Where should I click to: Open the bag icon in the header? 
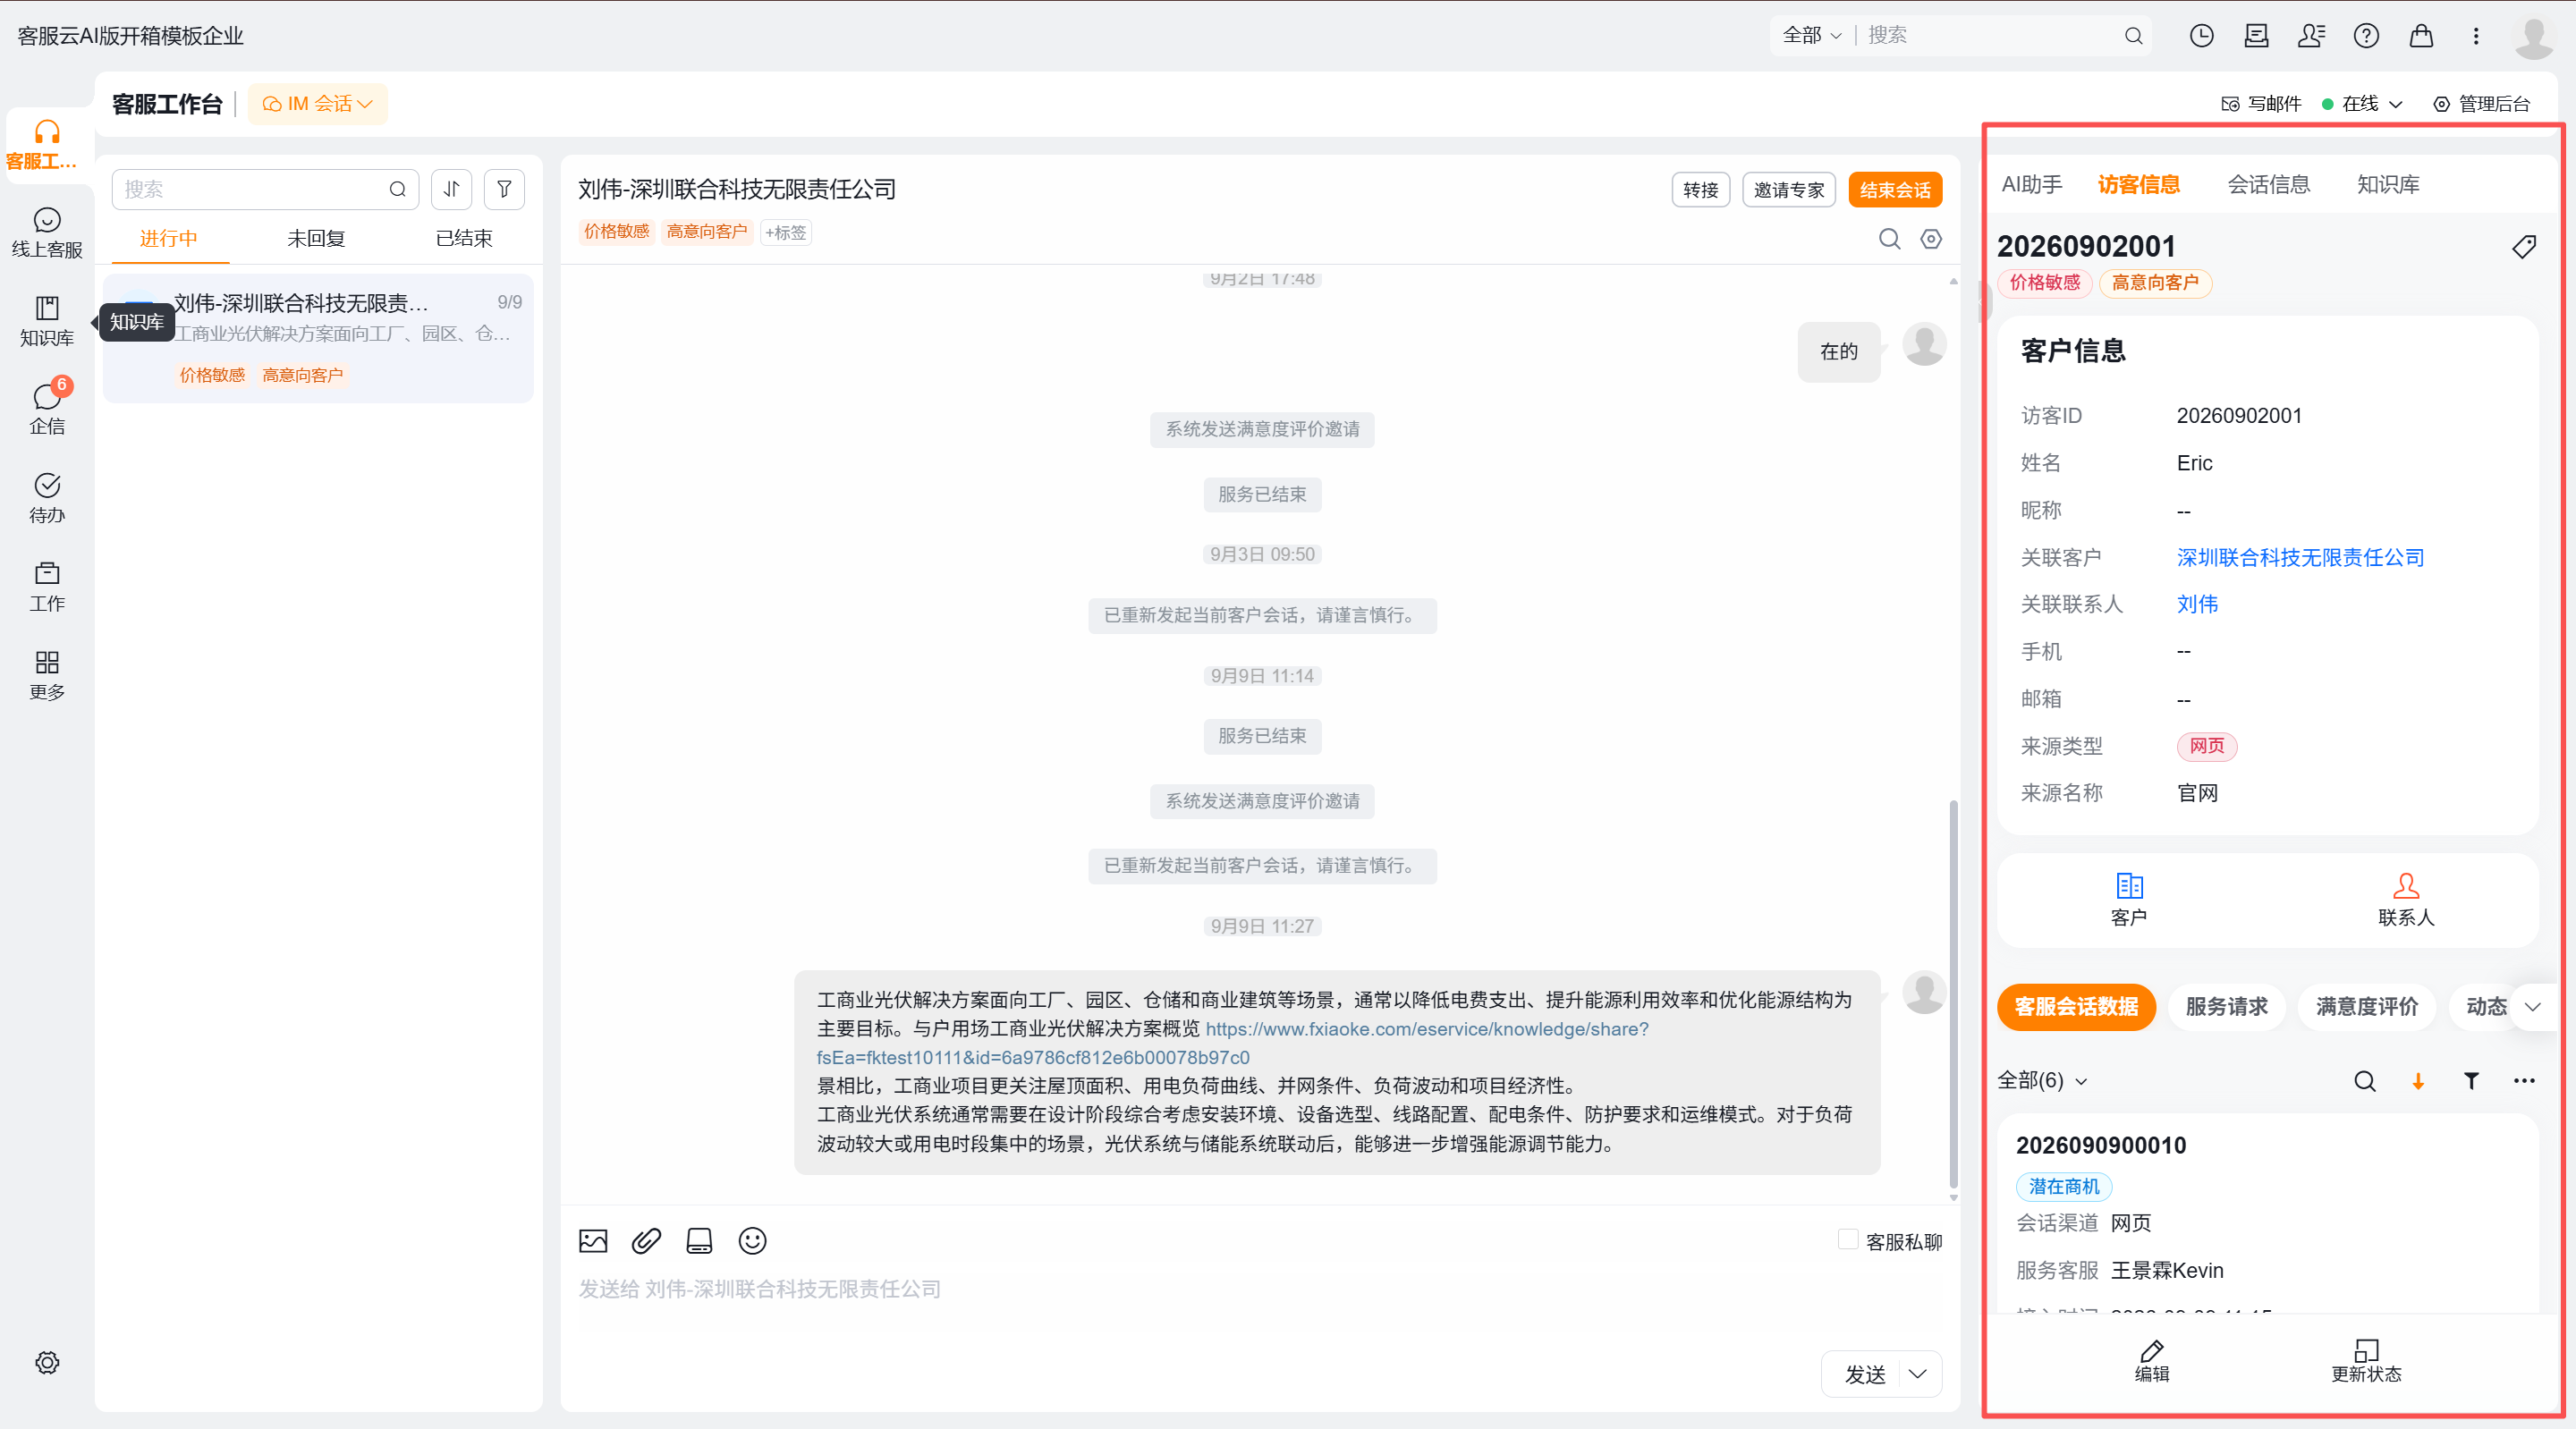(2421, 36)
